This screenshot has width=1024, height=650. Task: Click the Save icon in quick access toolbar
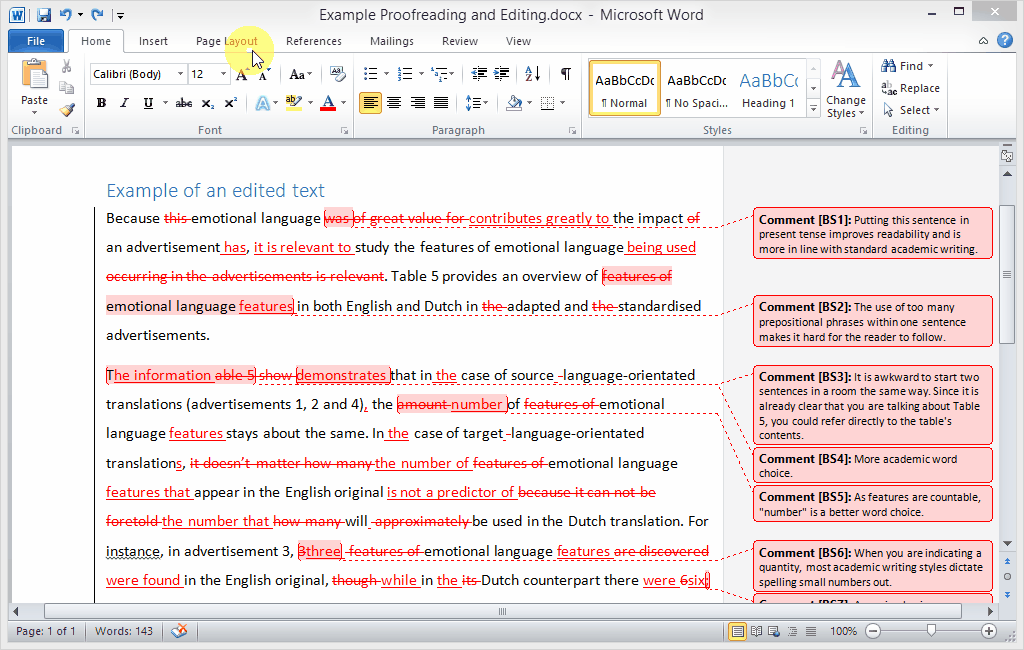click(x=44, y=15)
